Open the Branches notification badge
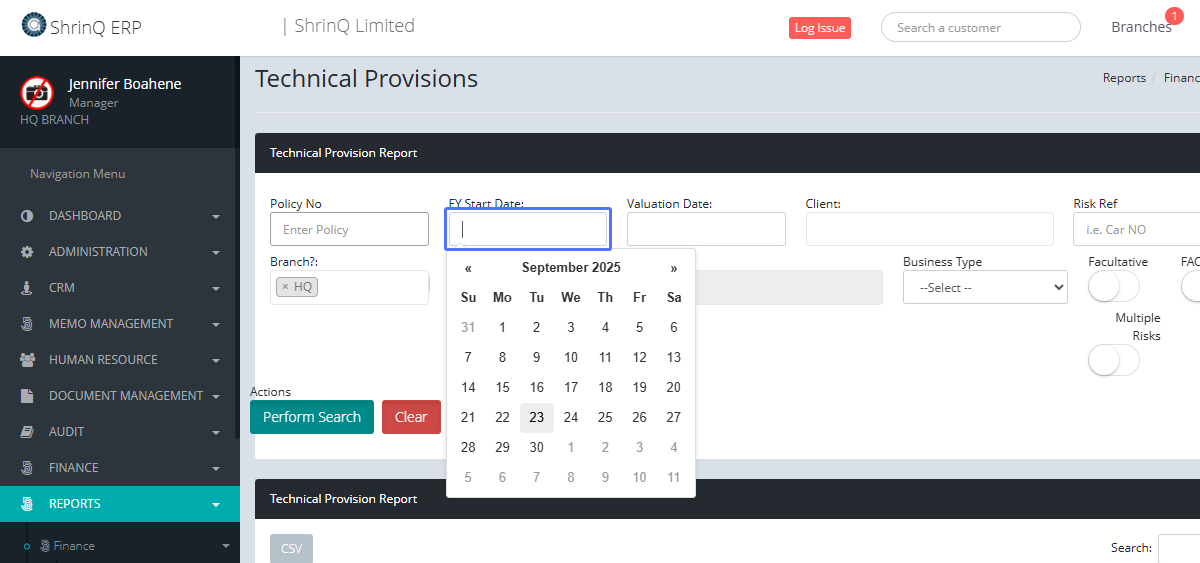Image resolution: width=1200 pixels, height=563 pixels. [1173, 16]
